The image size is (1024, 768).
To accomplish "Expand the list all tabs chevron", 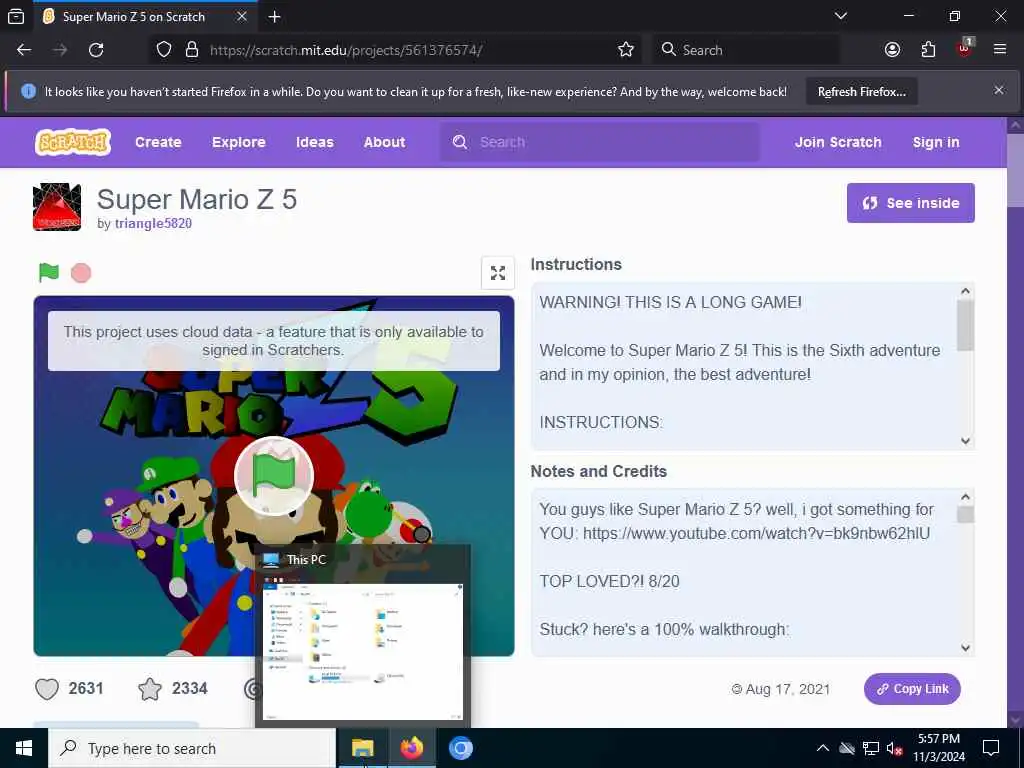I will pos(841,16).
